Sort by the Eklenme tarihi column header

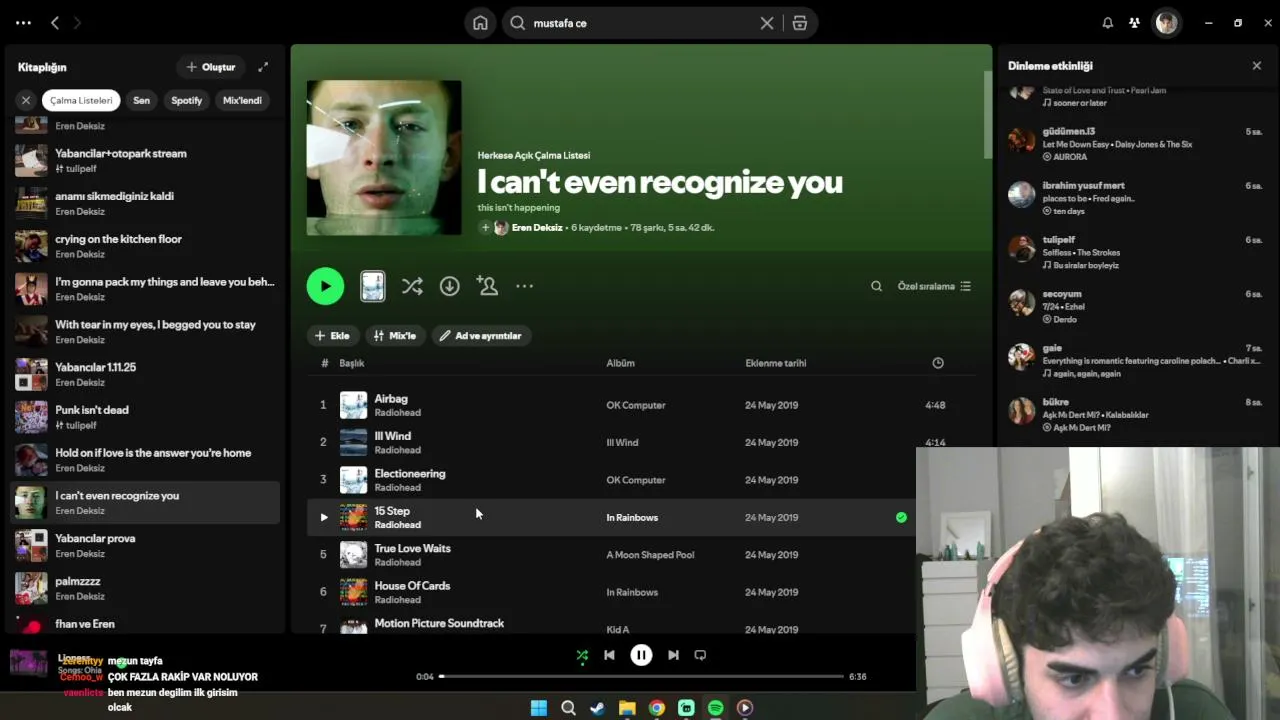point(776,363)
